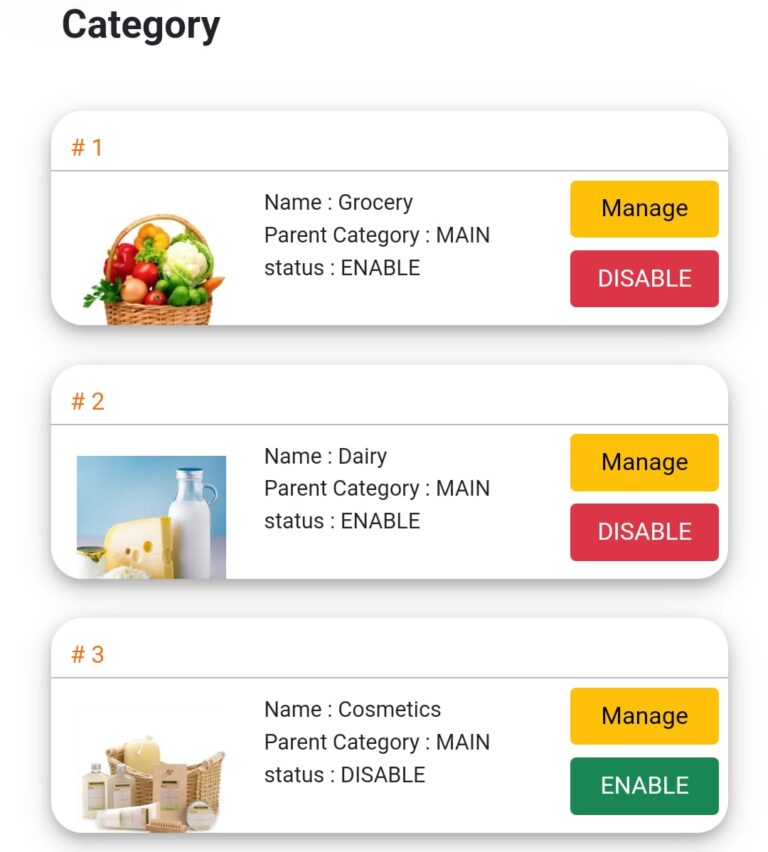Select the Name : Cosmetics text

point(352,709)
